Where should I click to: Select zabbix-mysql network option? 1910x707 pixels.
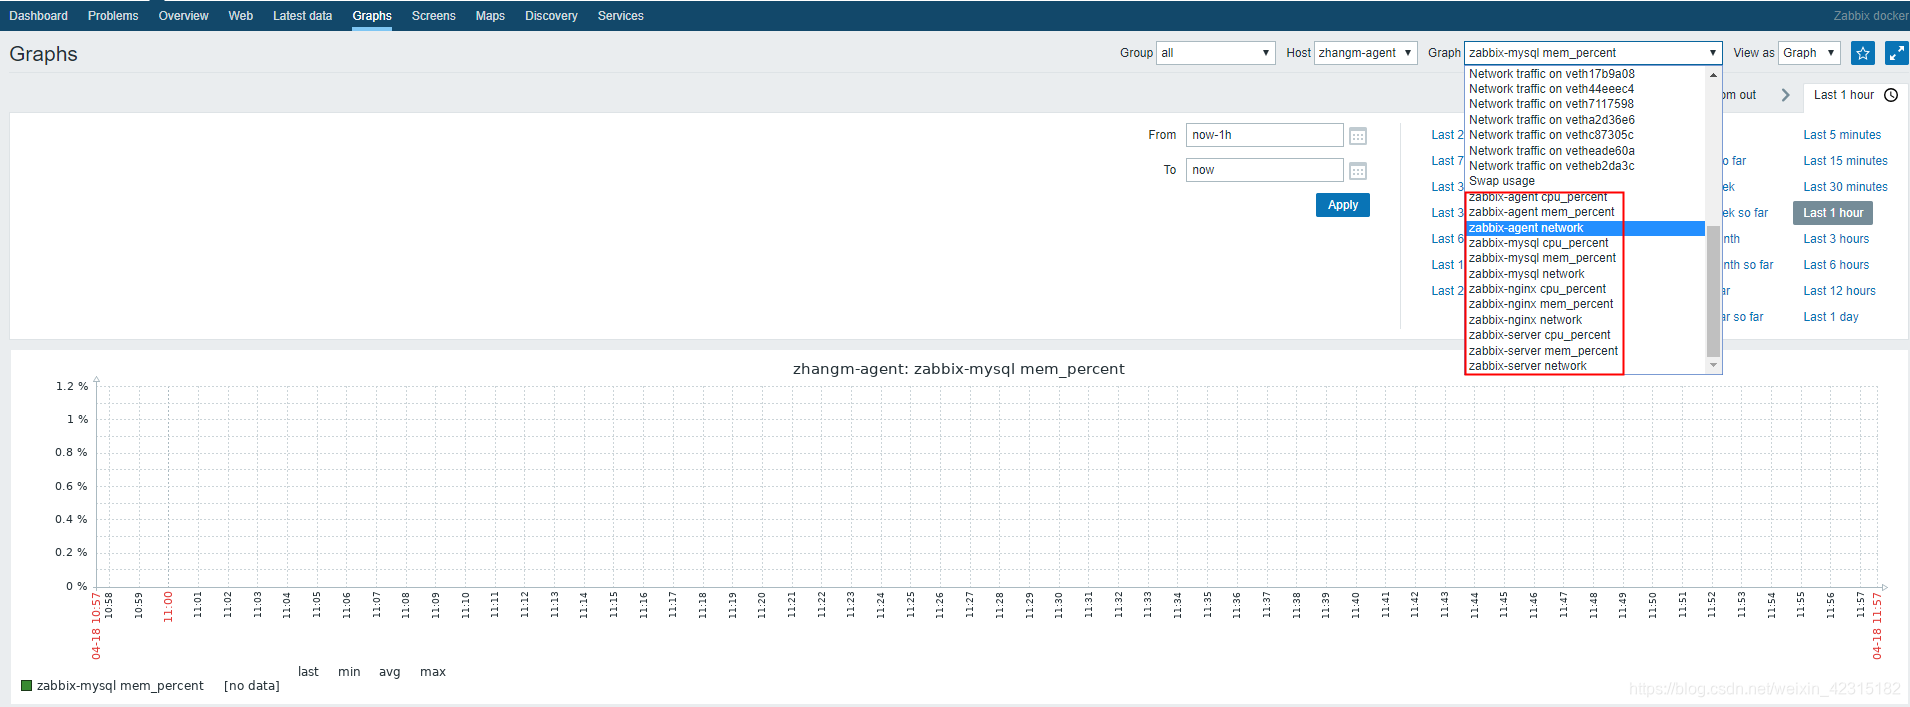click(1585, 274)
